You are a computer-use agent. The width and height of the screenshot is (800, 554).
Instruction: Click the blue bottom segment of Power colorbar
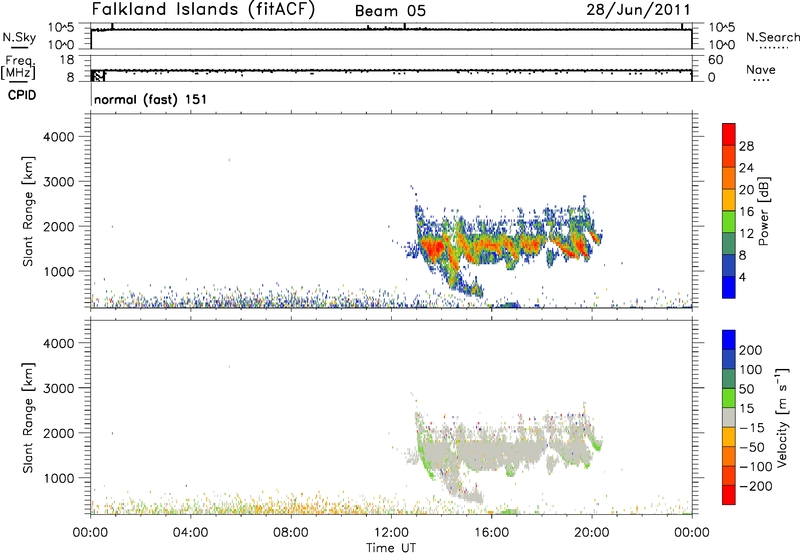tap(729, 287)
